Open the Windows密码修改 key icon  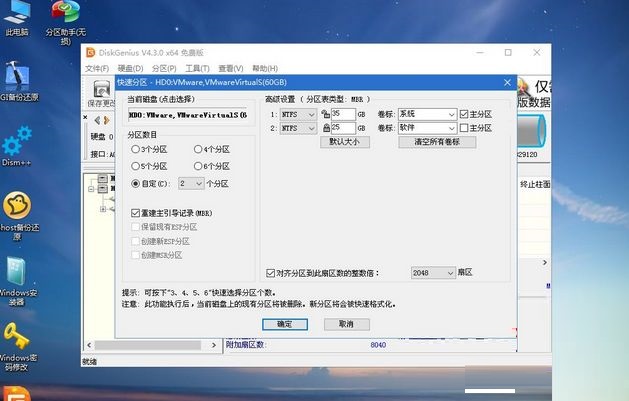tap(16, 347)
